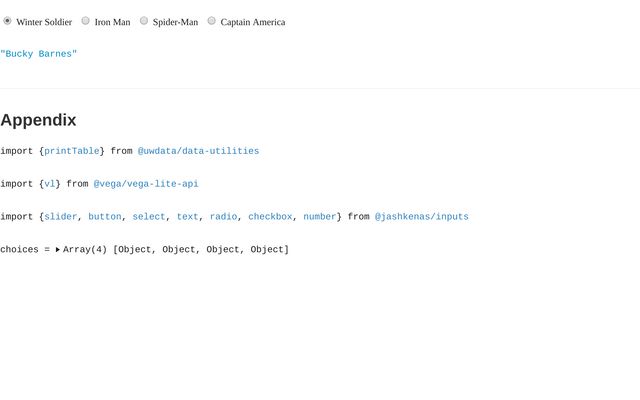
Task: Open the @uwdata/data-utilities notebook link
Action: 198,151
